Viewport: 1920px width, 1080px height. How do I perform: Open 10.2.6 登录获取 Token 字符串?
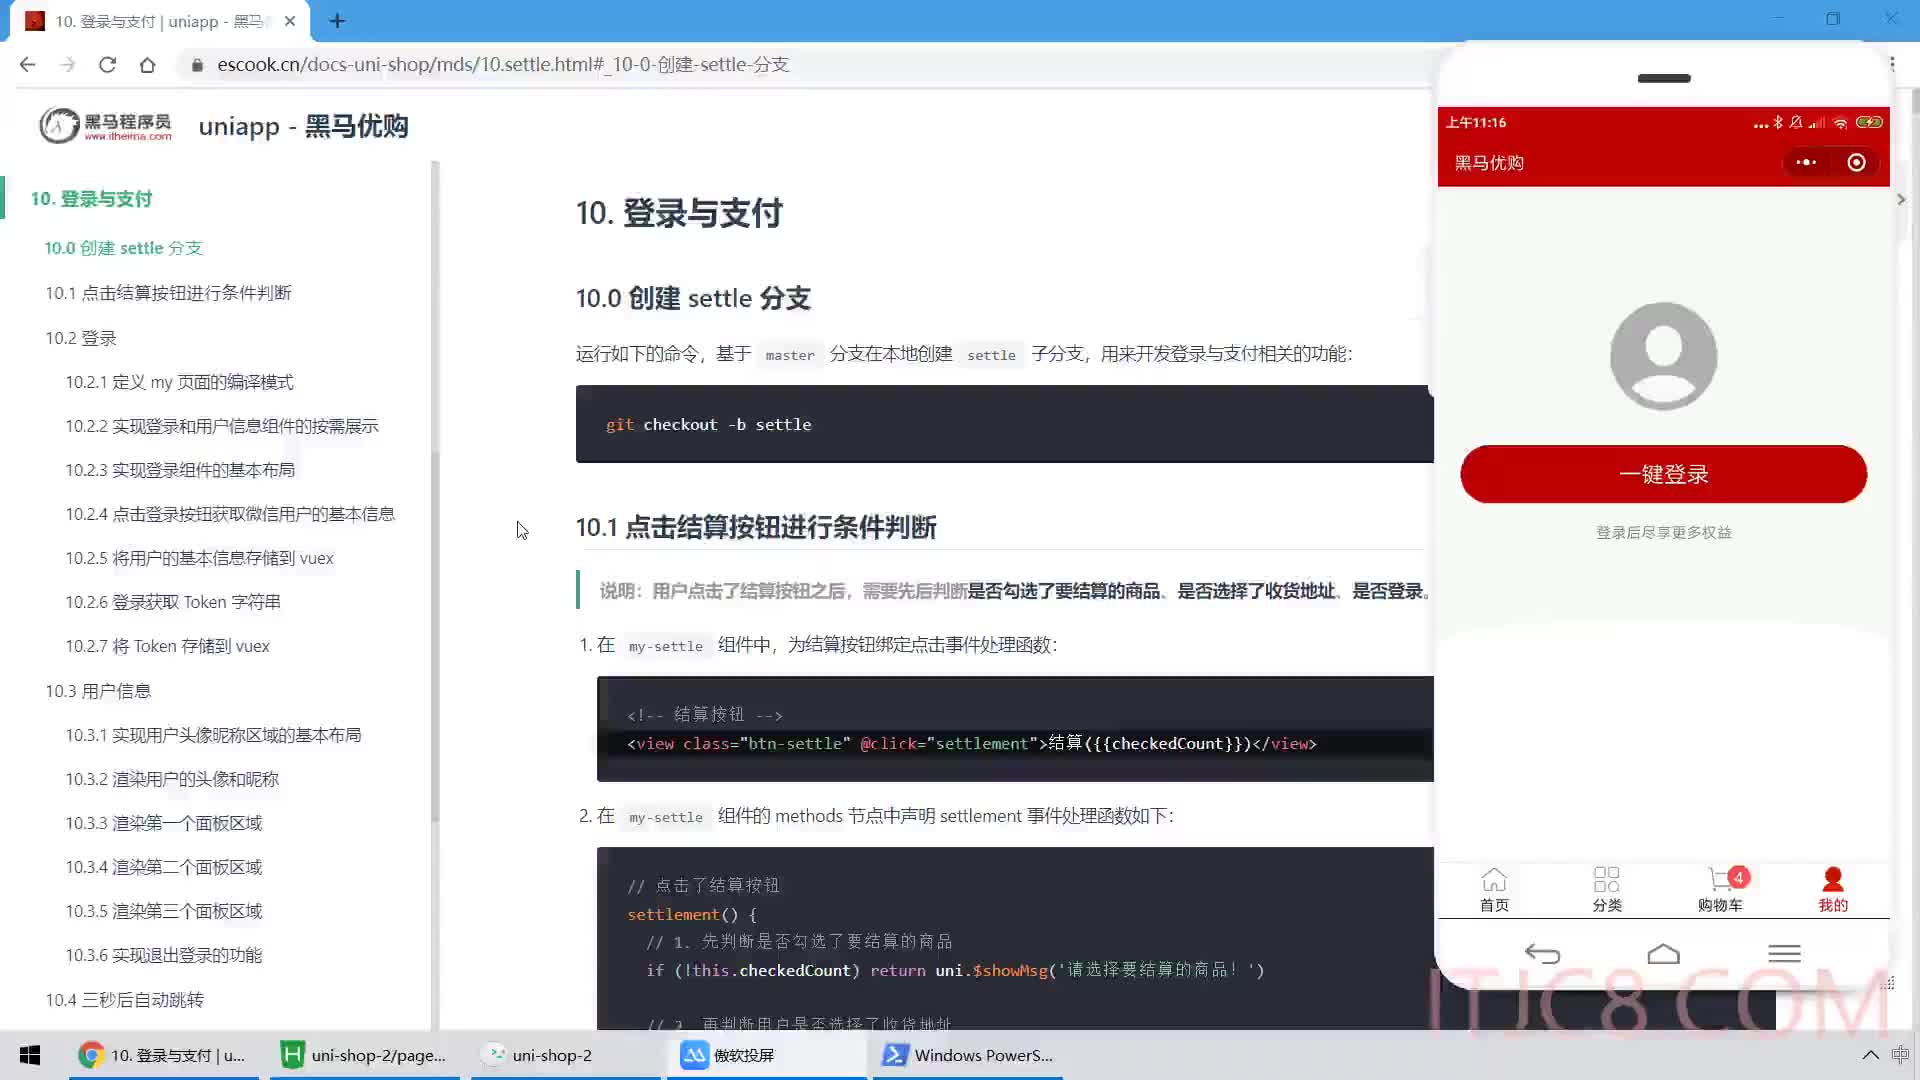pyautogui.click(x=173, y=602)
